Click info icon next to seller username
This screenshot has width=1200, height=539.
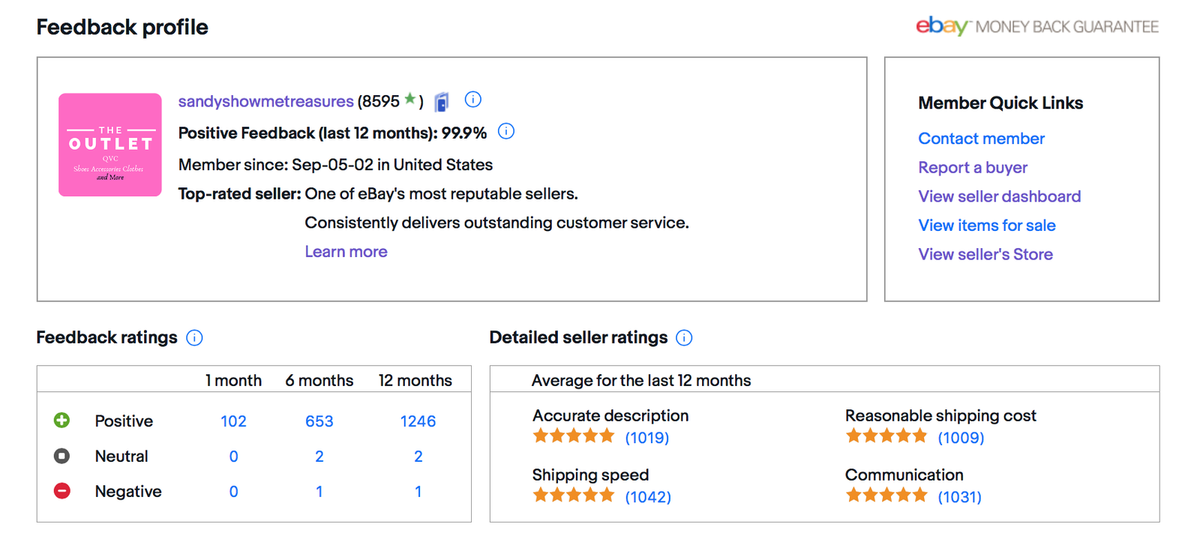click(x=474, y=100)
